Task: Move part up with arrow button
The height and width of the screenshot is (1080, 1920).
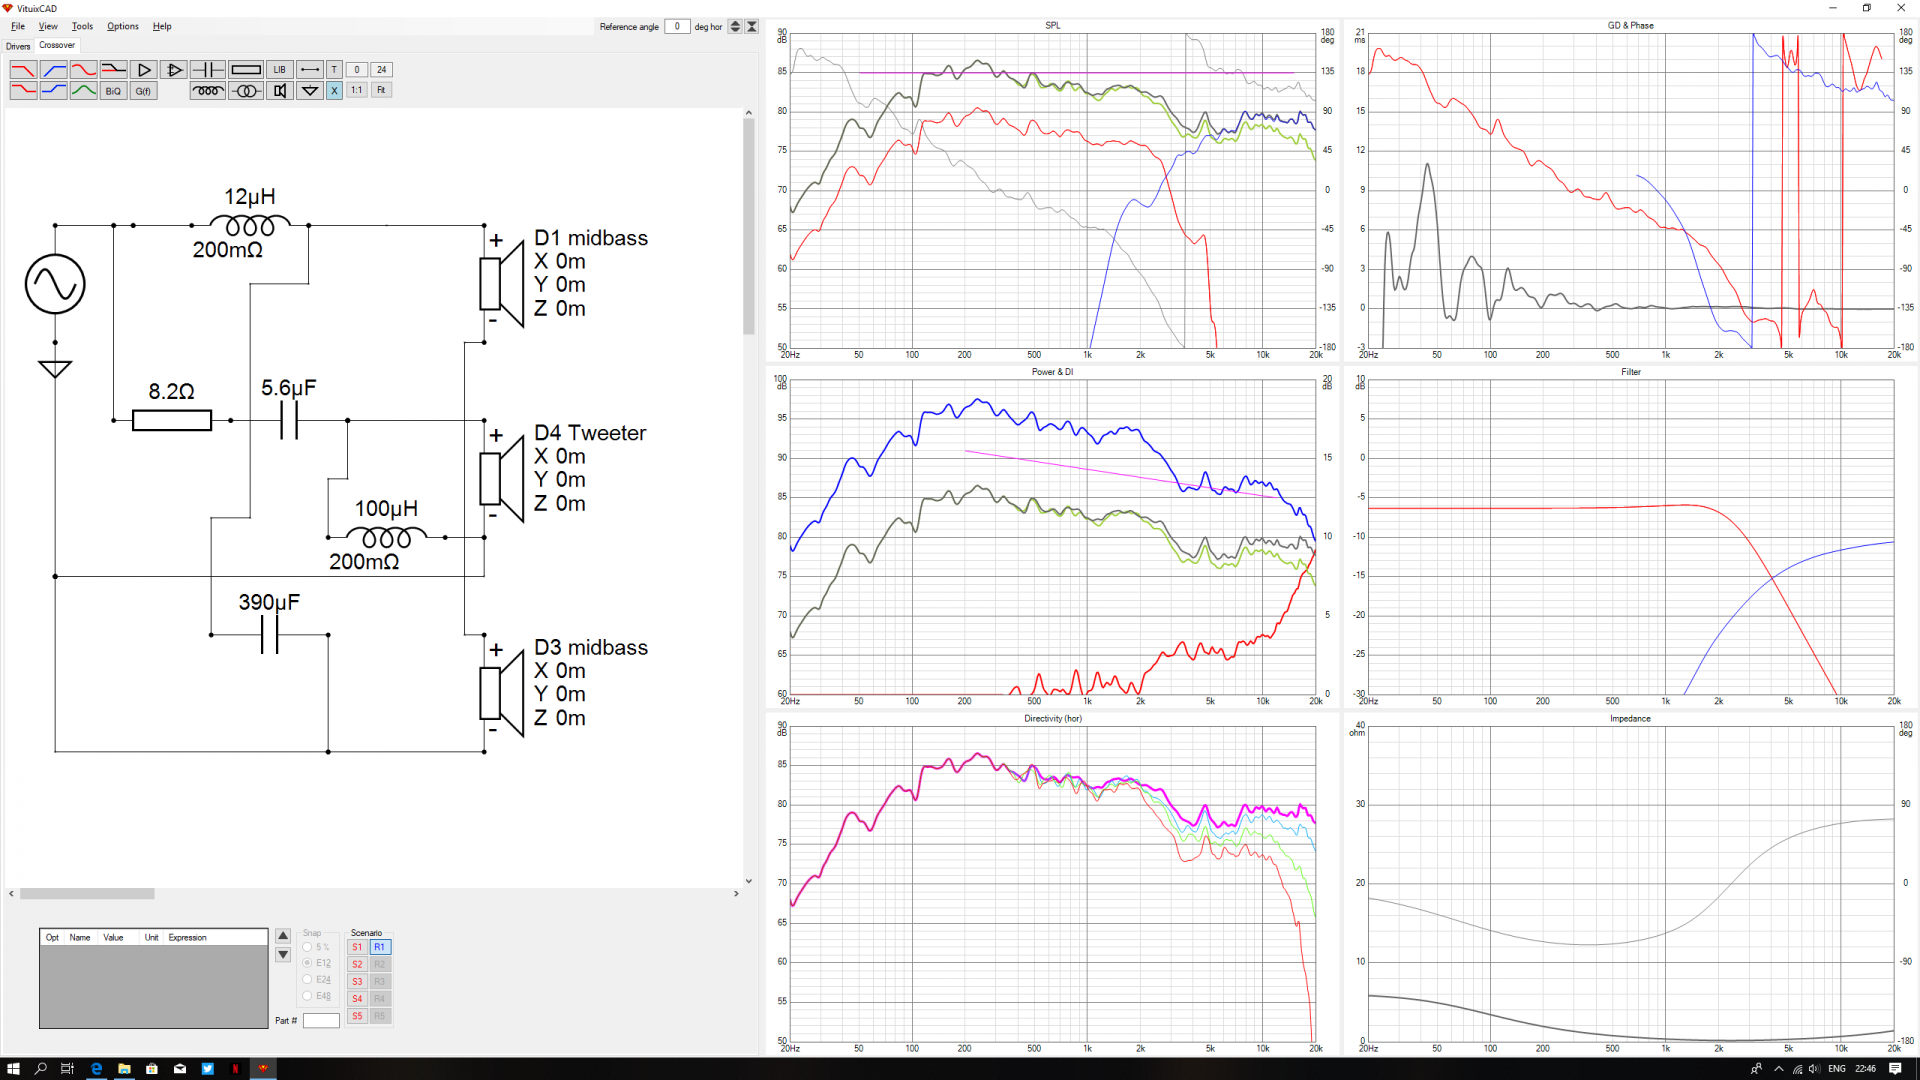Action: click(x=283, y=936)
